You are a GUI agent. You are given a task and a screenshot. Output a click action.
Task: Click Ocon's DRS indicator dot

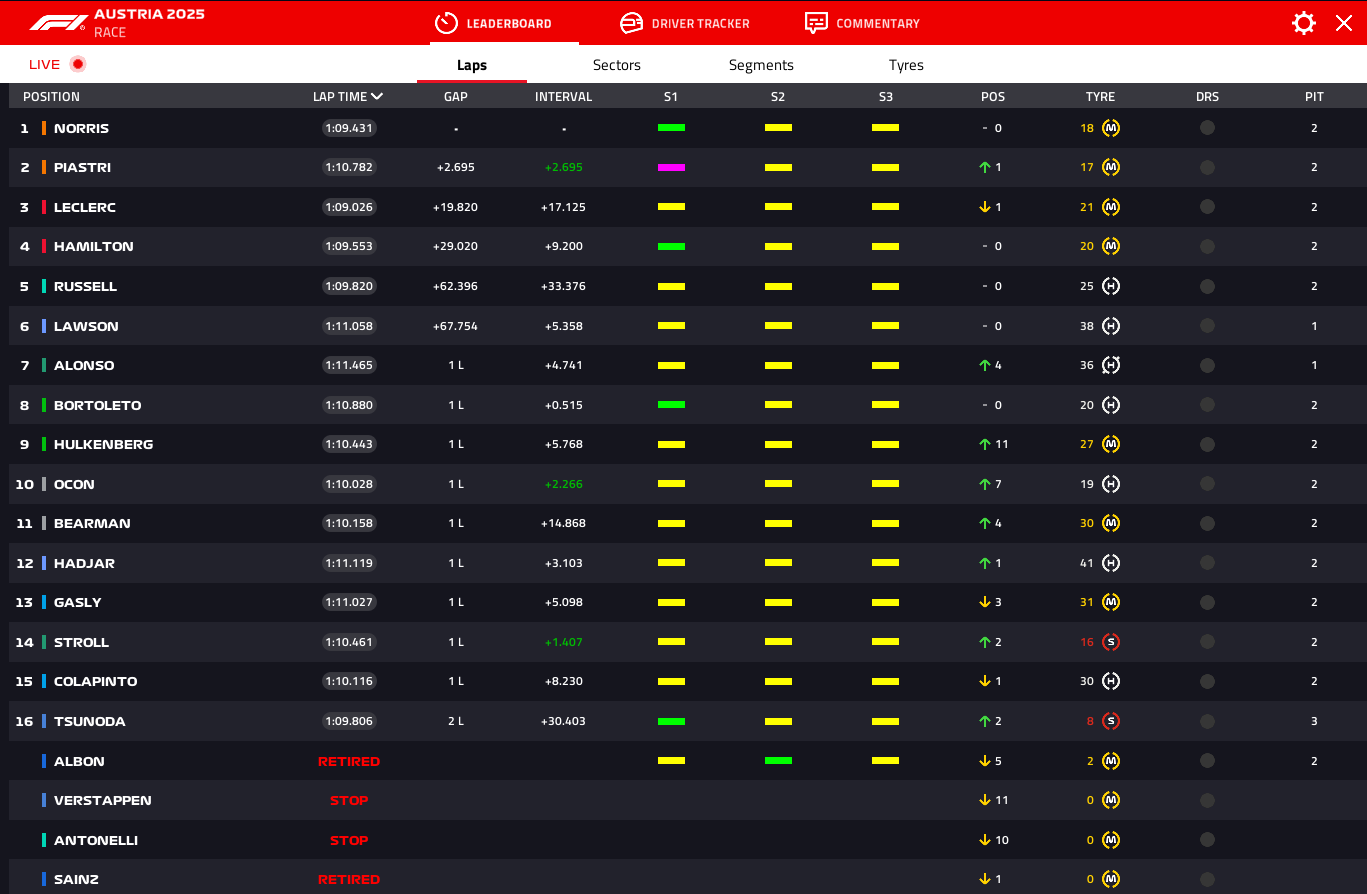pos(1207,484)
